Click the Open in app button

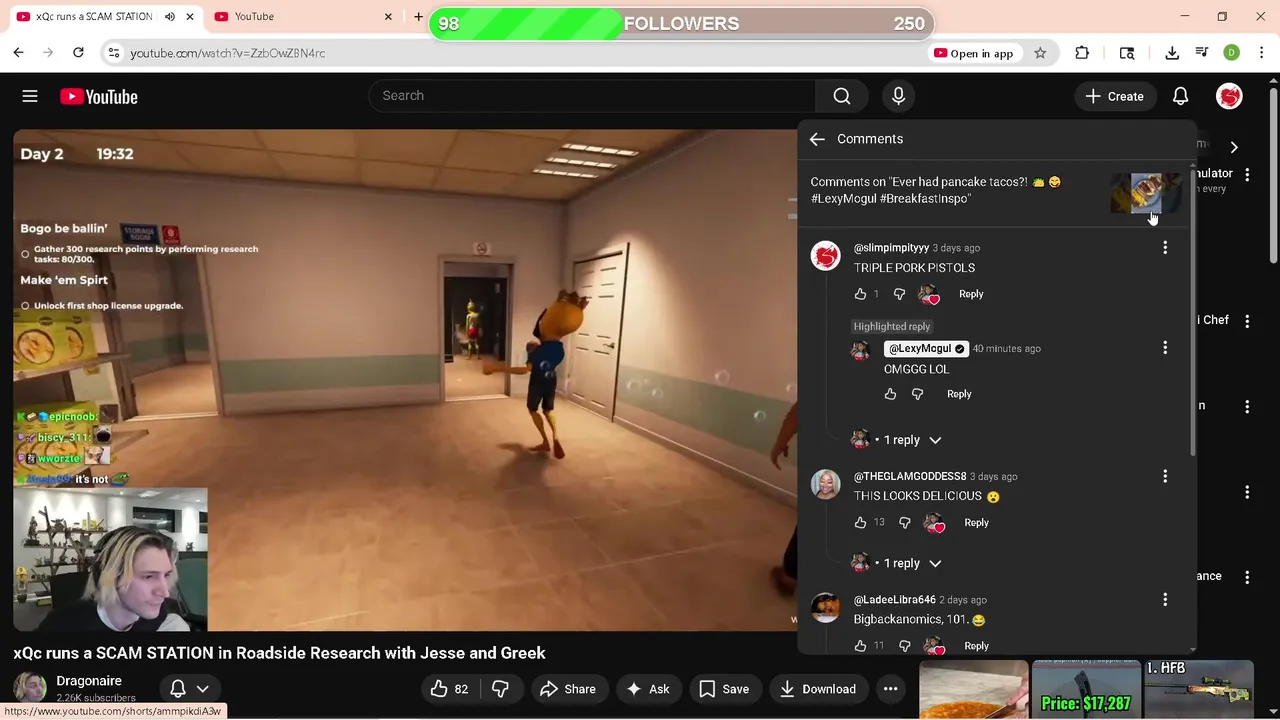973,53
